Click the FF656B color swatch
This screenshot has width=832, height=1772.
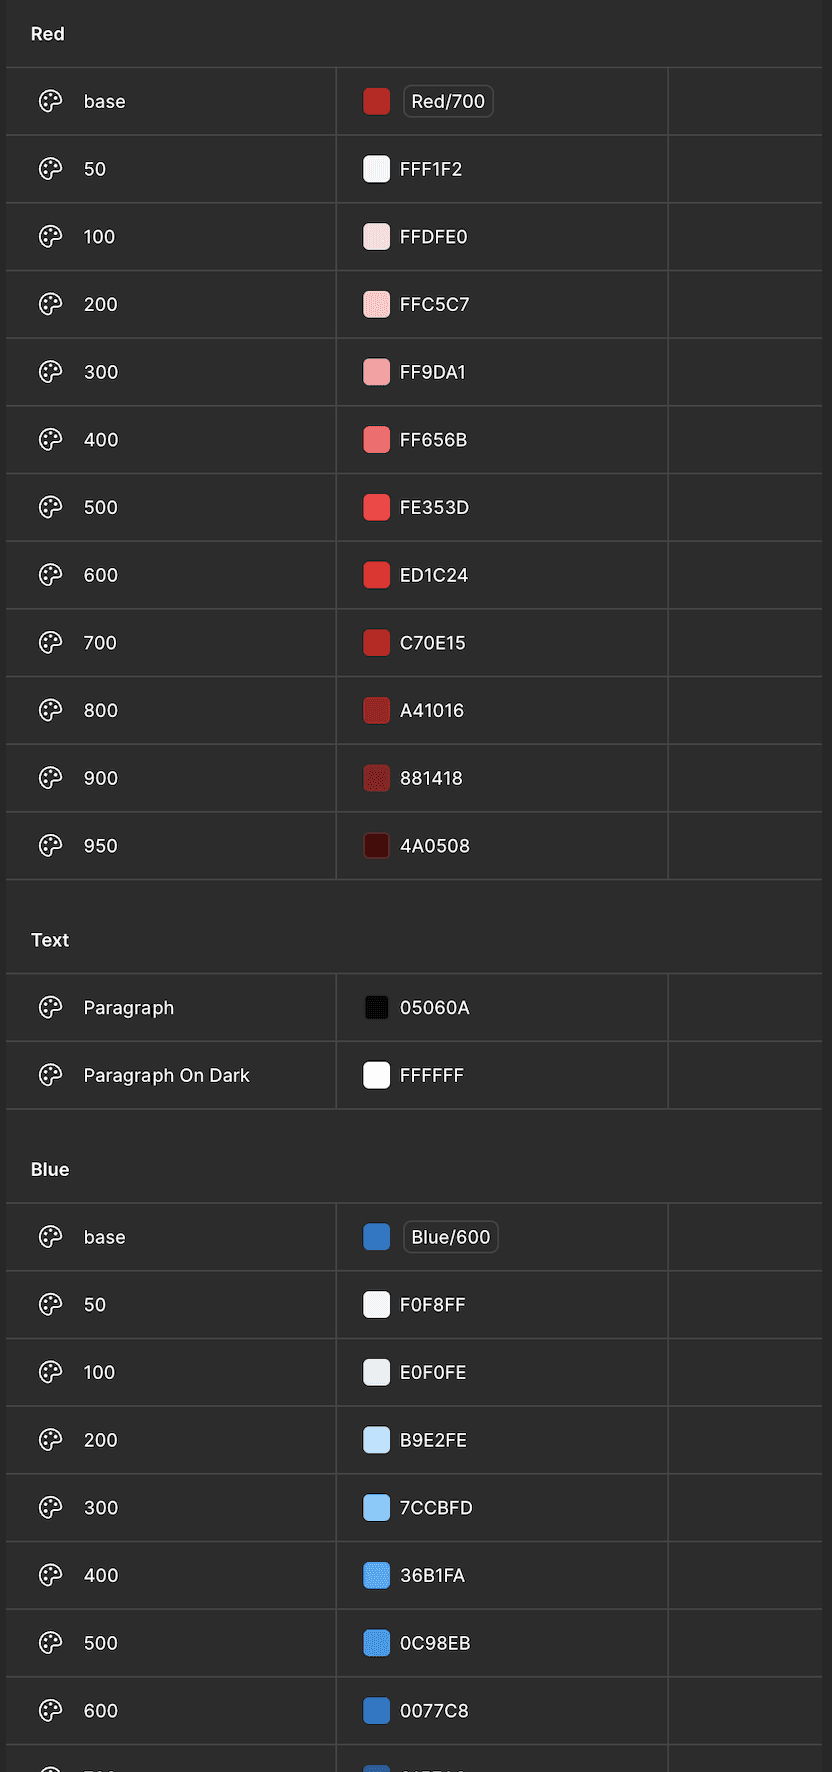click(x=376, y=439)
